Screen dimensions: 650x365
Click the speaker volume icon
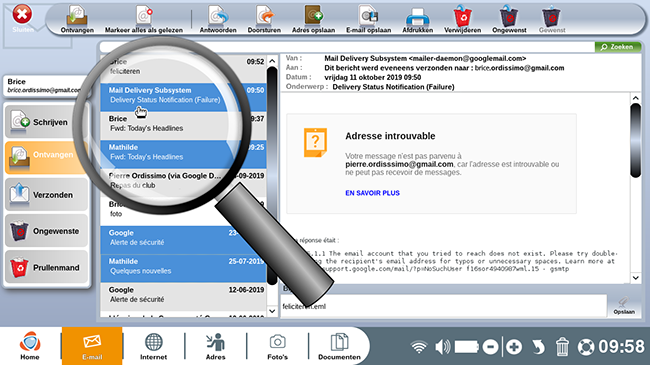tap(442, 347)
